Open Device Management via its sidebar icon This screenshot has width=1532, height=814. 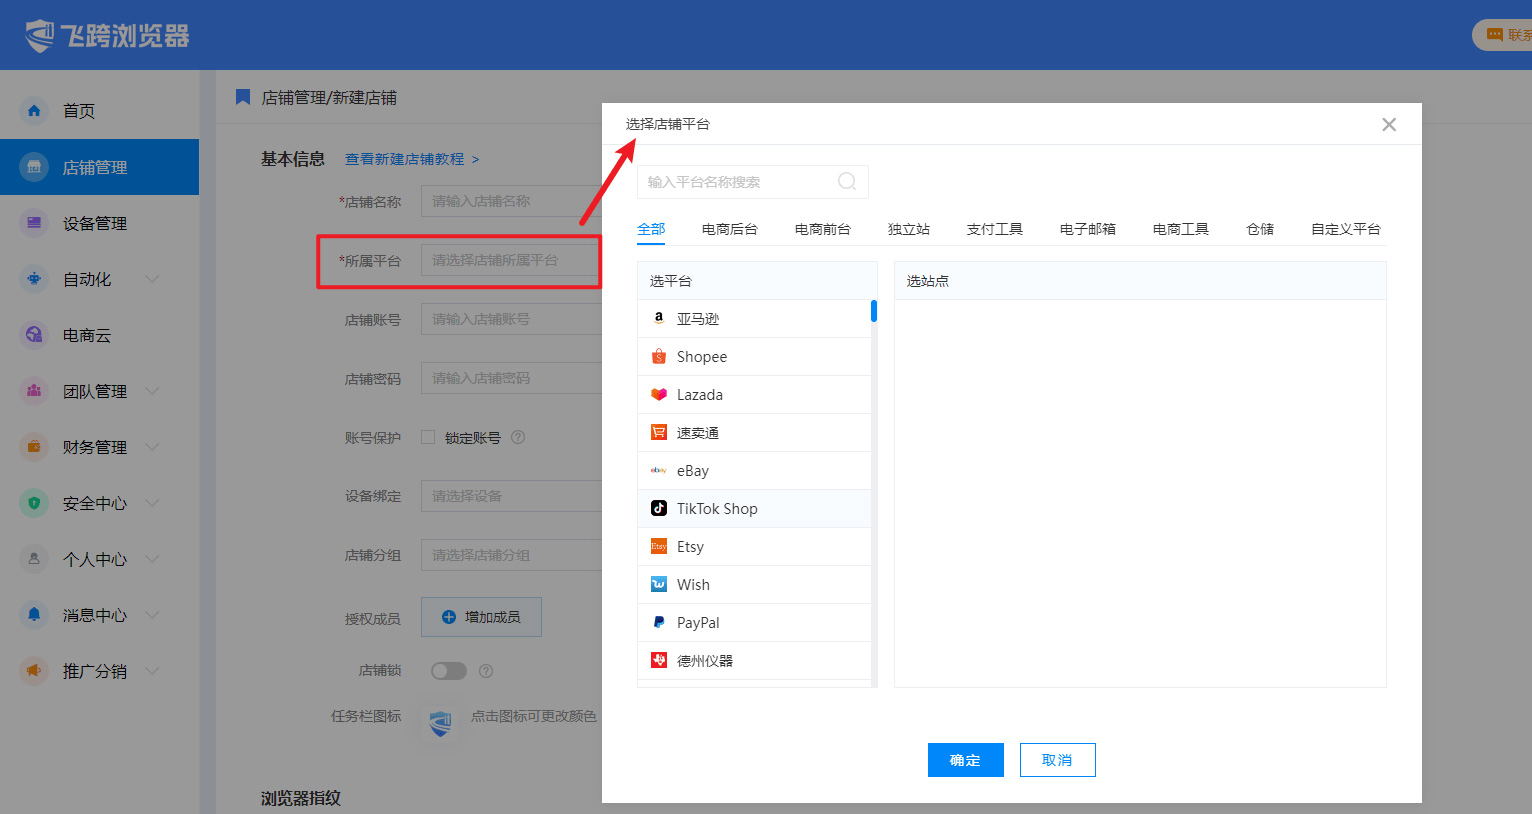34,223
